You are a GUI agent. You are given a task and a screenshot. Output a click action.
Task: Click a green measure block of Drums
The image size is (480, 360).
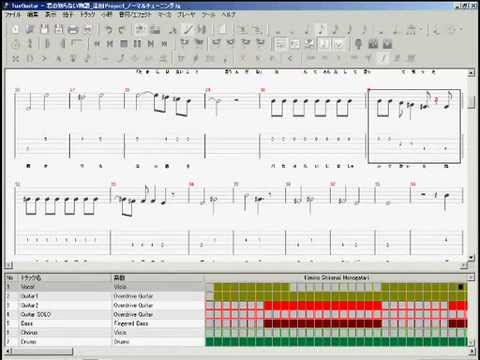tap(336, 342)
